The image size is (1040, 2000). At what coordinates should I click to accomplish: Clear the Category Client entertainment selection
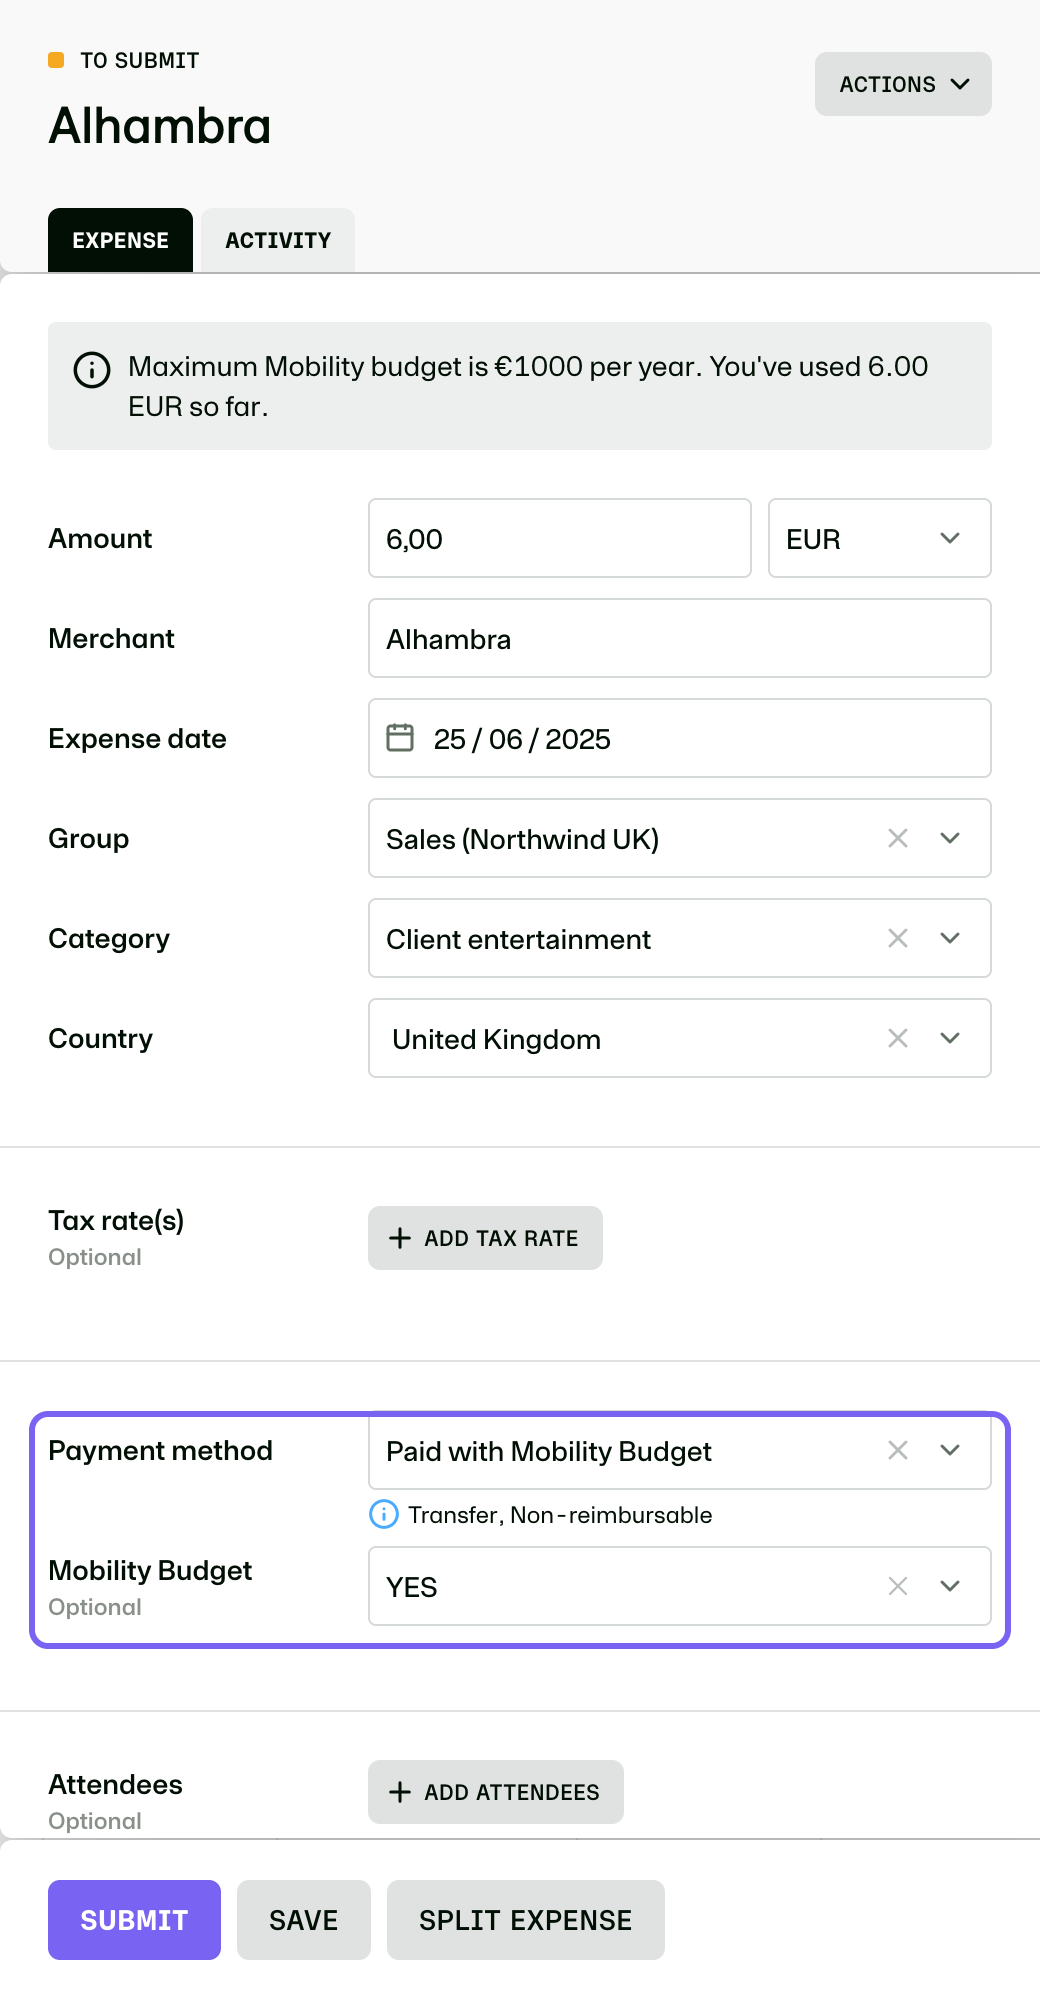(898, 938)
